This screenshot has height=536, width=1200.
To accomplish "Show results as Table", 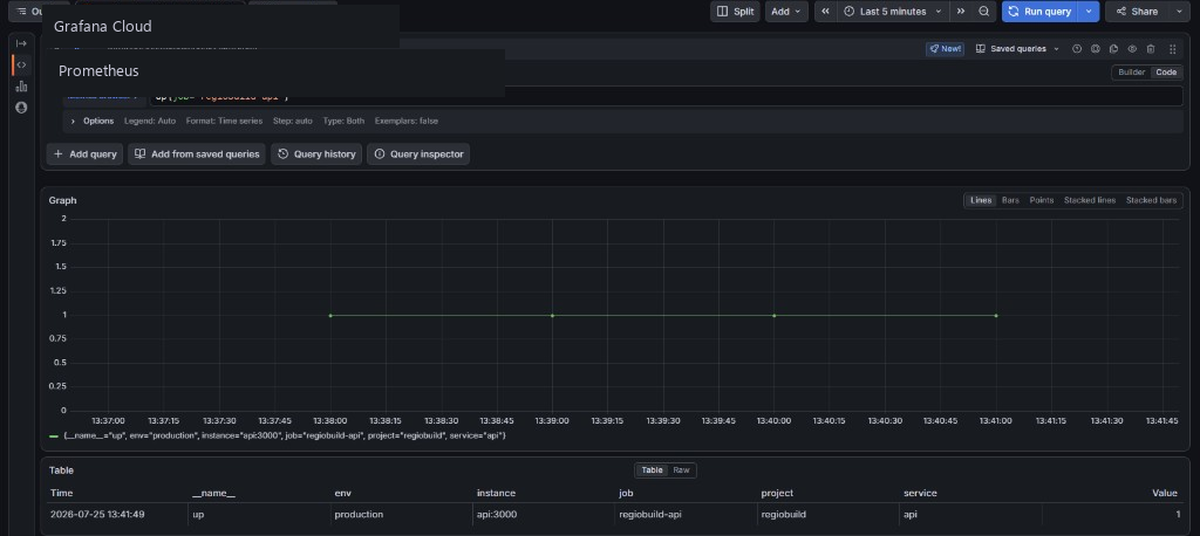I will (652, 470).
